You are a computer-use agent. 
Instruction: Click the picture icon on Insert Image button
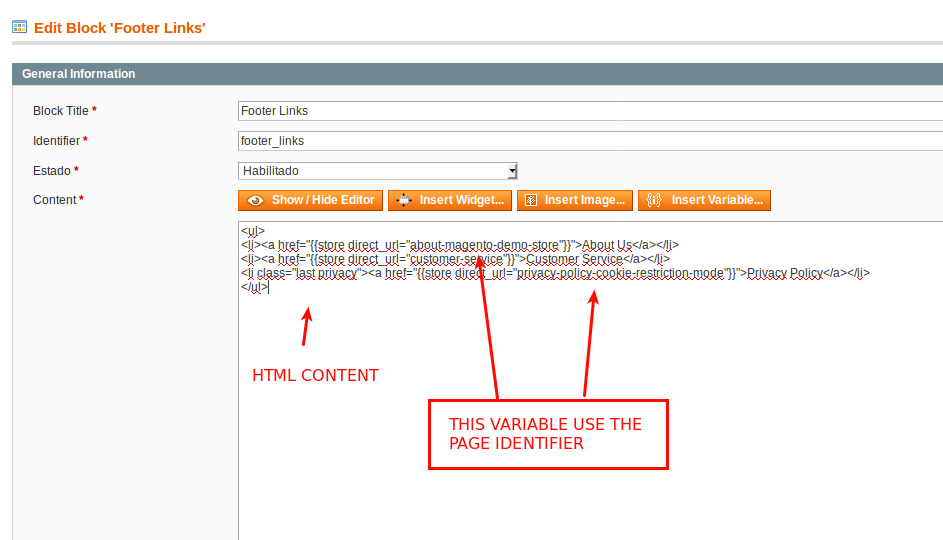[530, 200]
